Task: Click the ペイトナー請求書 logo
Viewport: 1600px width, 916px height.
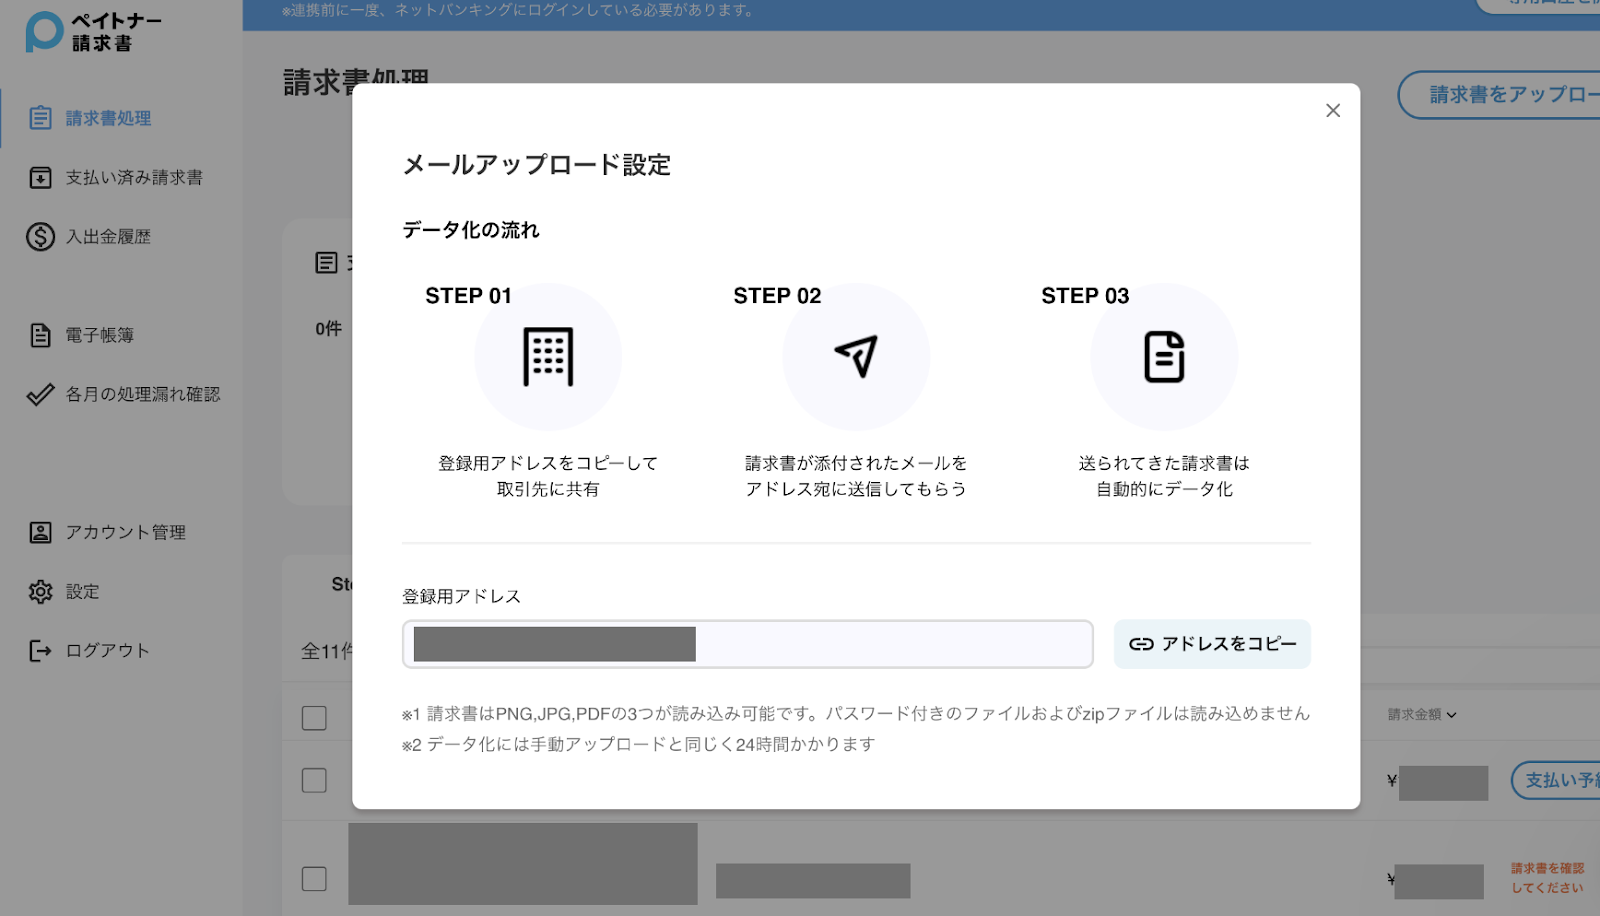Action: tap(94, 32)
